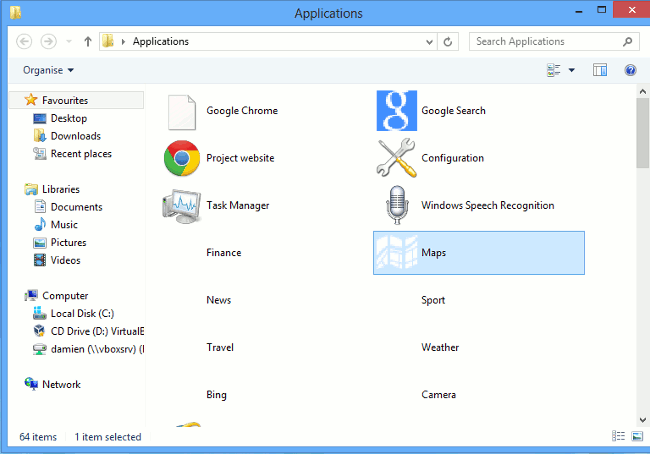Image resolution: width=650 pixels, height=454 pixels.
Task: Click the Computer icon in sidebar
Action: [31, 295]
